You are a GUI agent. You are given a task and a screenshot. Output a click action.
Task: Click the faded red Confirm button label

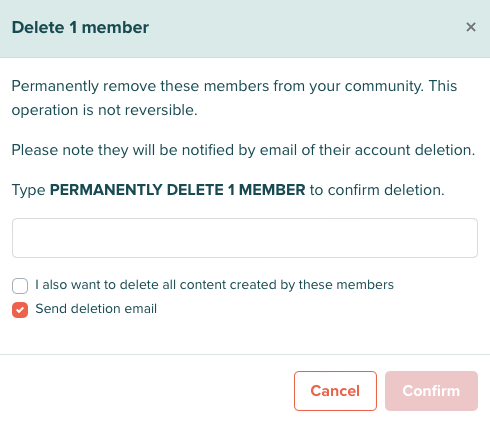coord(431,391)
